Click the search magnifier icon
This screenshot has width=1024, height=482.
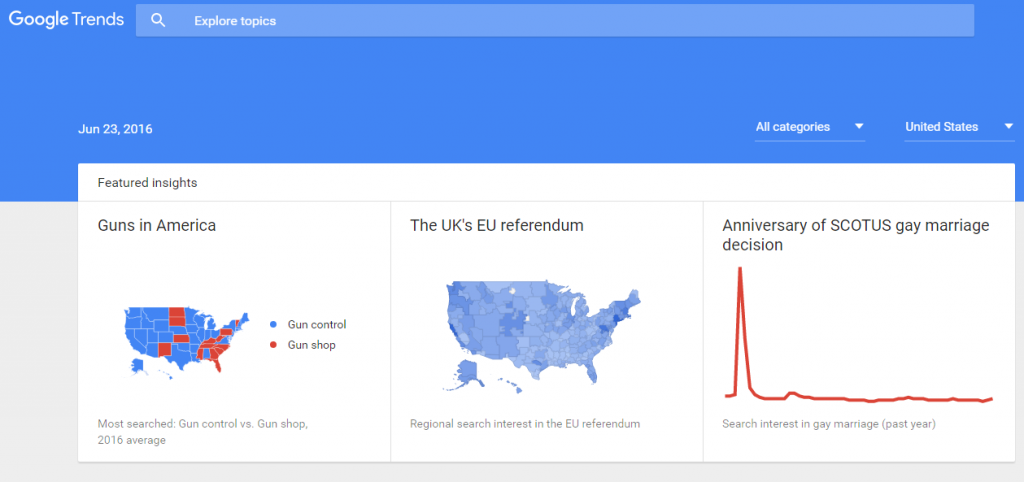click(158, 21)
